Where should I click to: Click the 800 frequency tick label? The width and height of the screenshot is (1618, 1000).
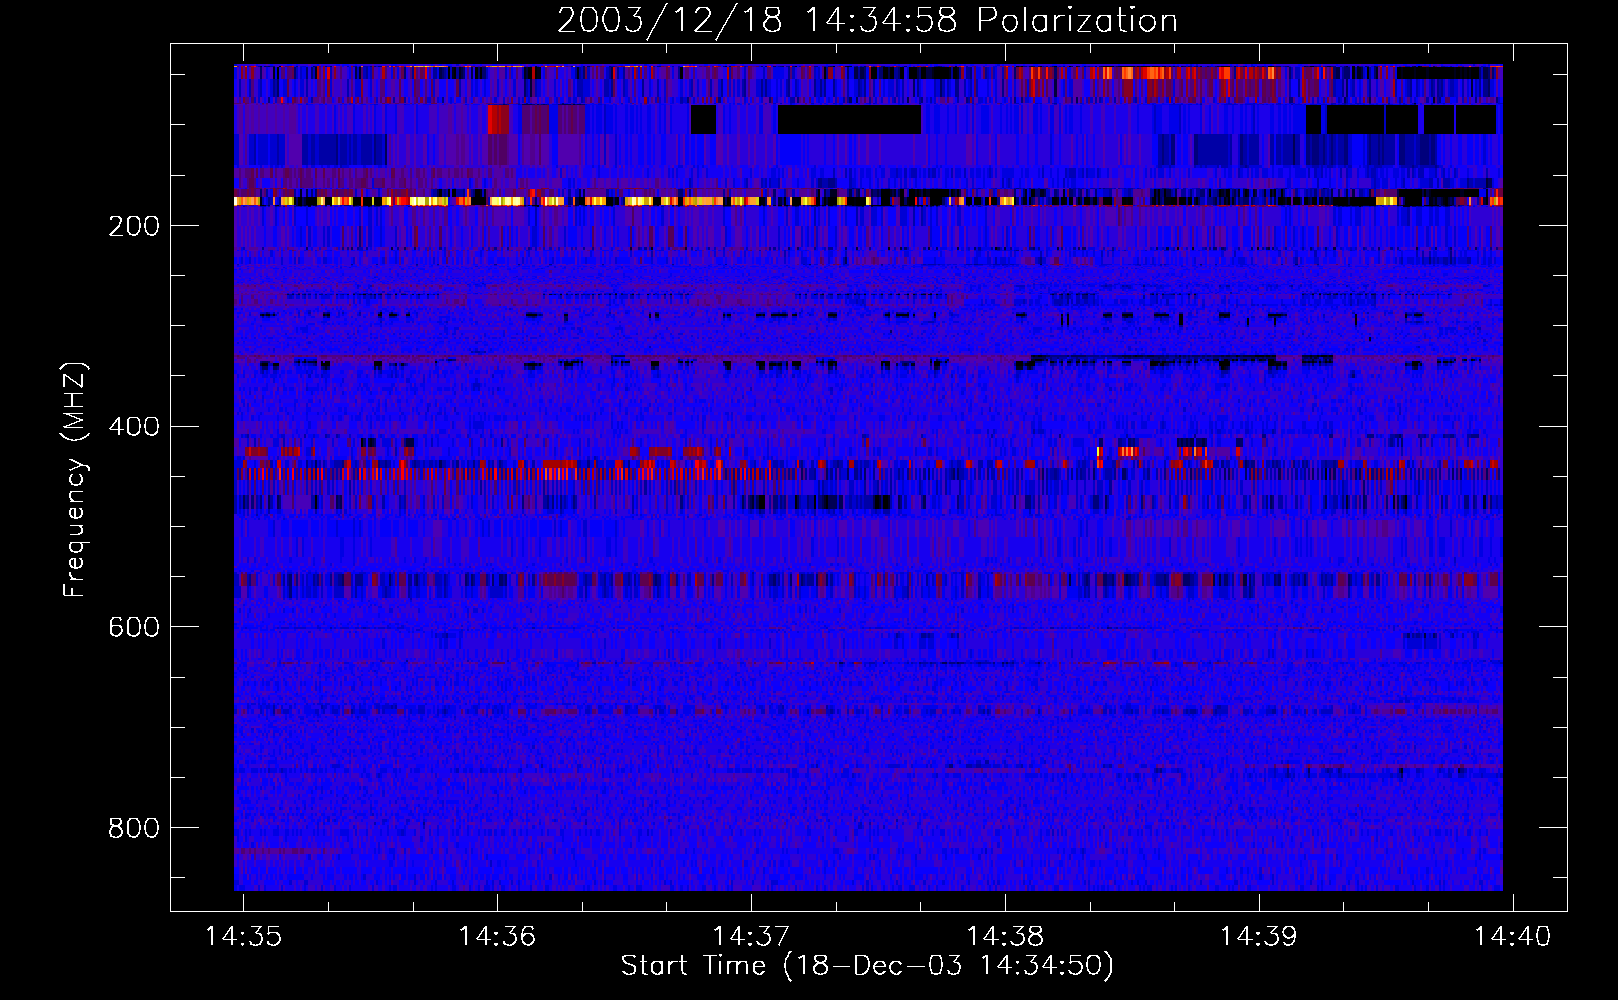(134, 828)
